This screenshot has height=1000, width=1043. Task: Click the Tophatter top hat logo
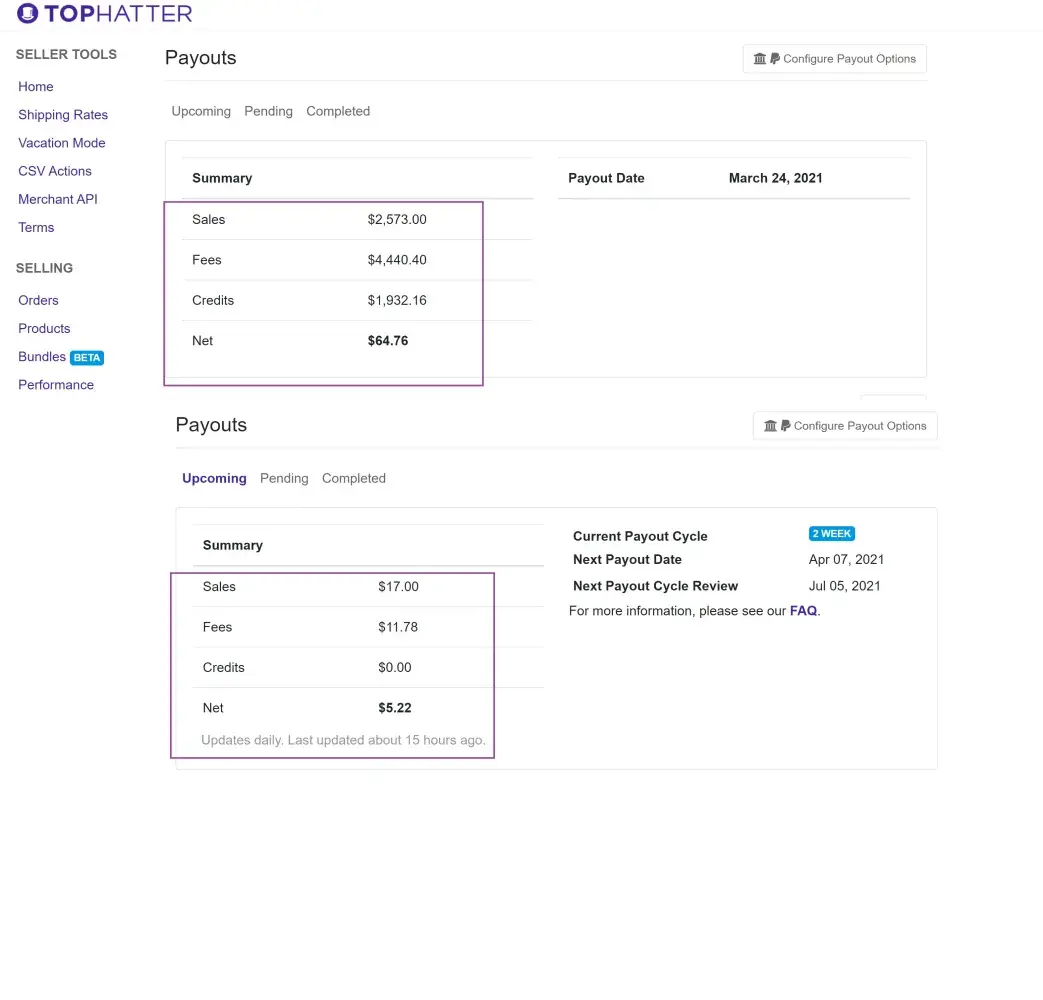28,14
